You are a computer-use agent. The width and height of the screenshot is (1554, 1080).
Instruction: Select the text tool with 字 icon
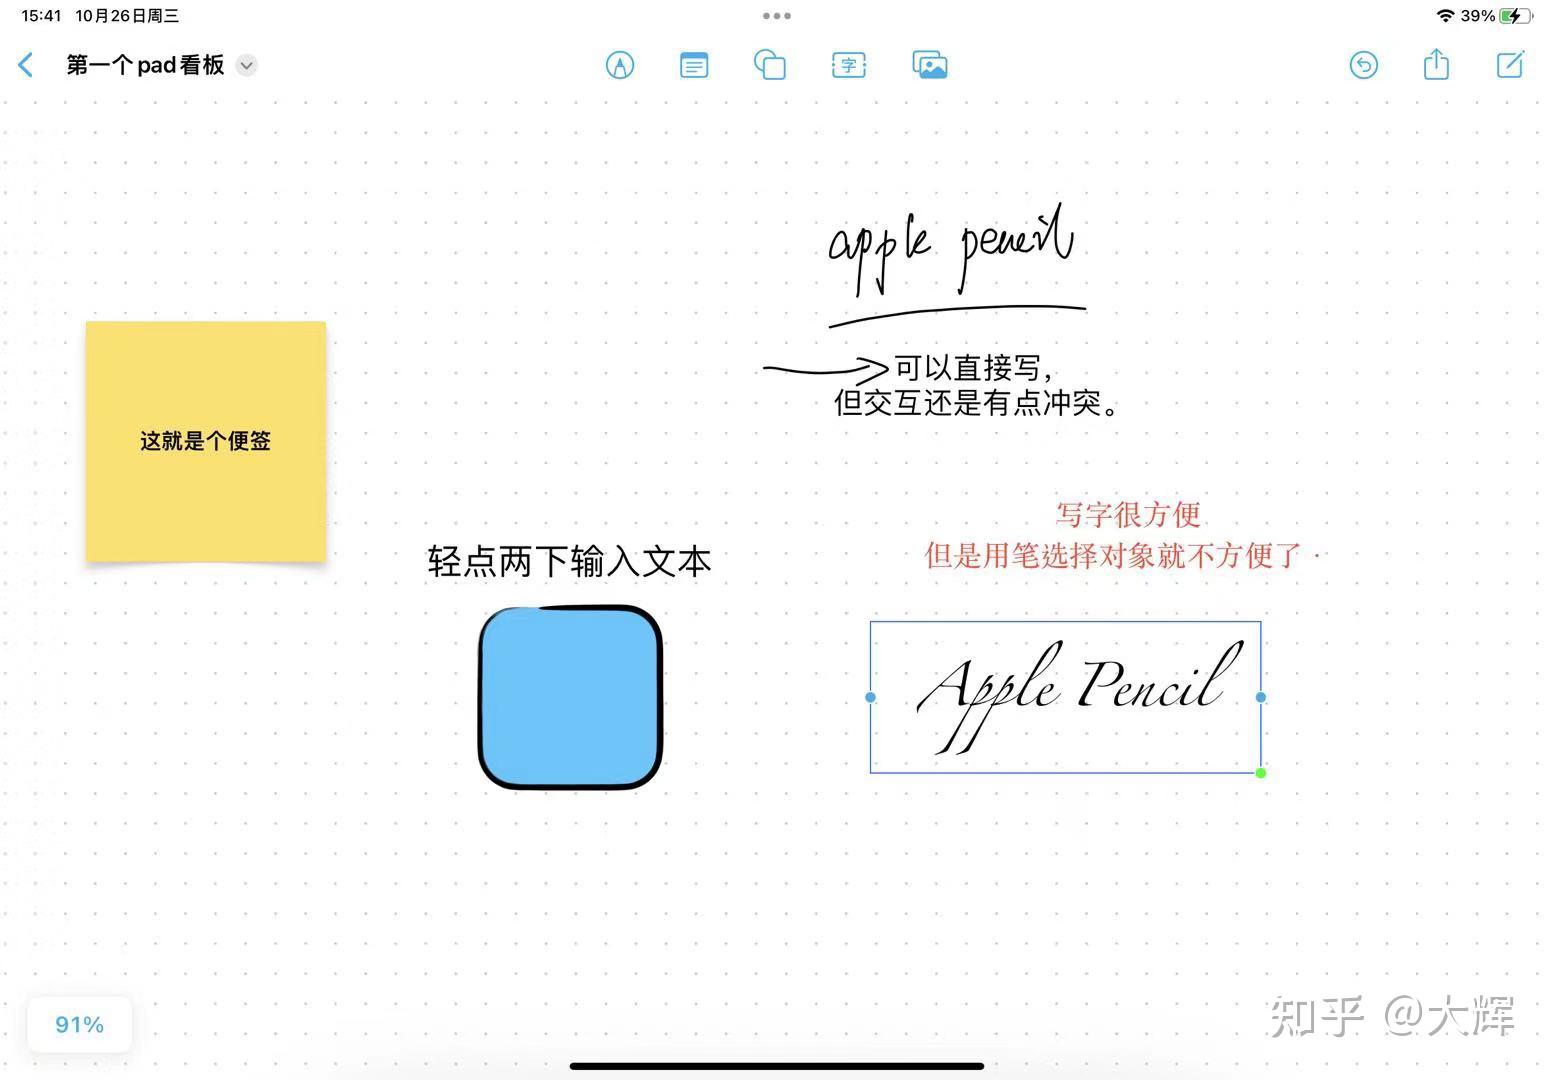click(848, 64)
